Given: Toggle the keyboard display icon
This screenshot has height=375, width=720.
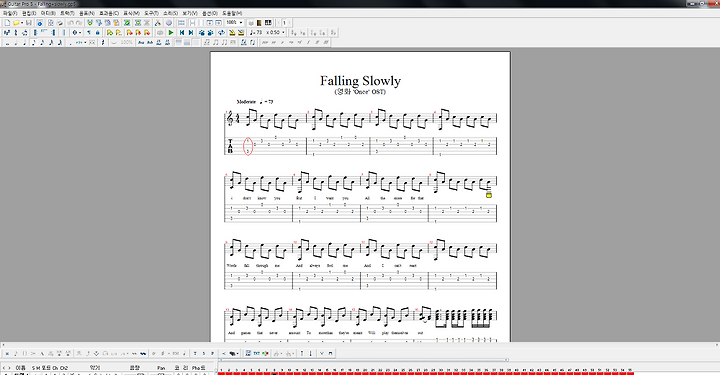Looking at the screenshot, I should 268,22.
